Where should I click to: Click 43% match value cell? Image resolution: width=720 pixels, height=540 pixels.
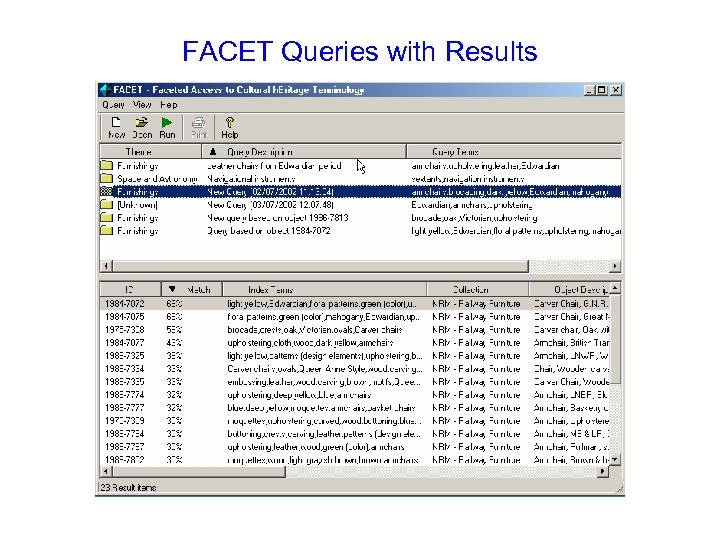click(x=174, y=343)
